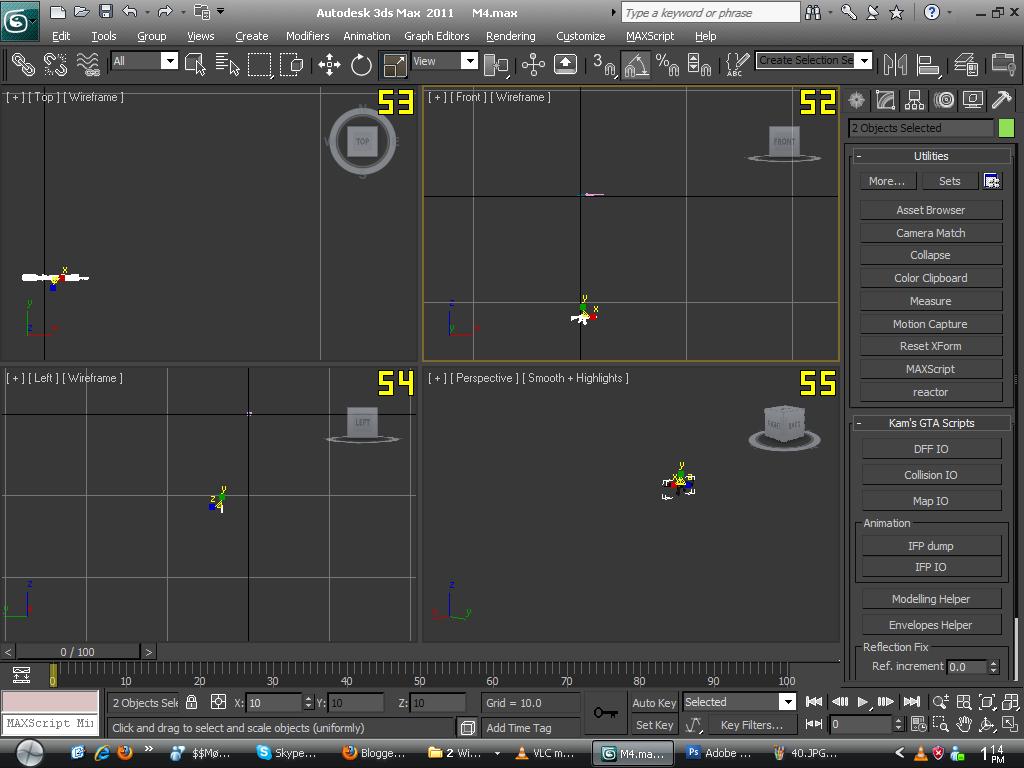
Task: Expand the Create Selection Set dropdown
Action: 865,61
